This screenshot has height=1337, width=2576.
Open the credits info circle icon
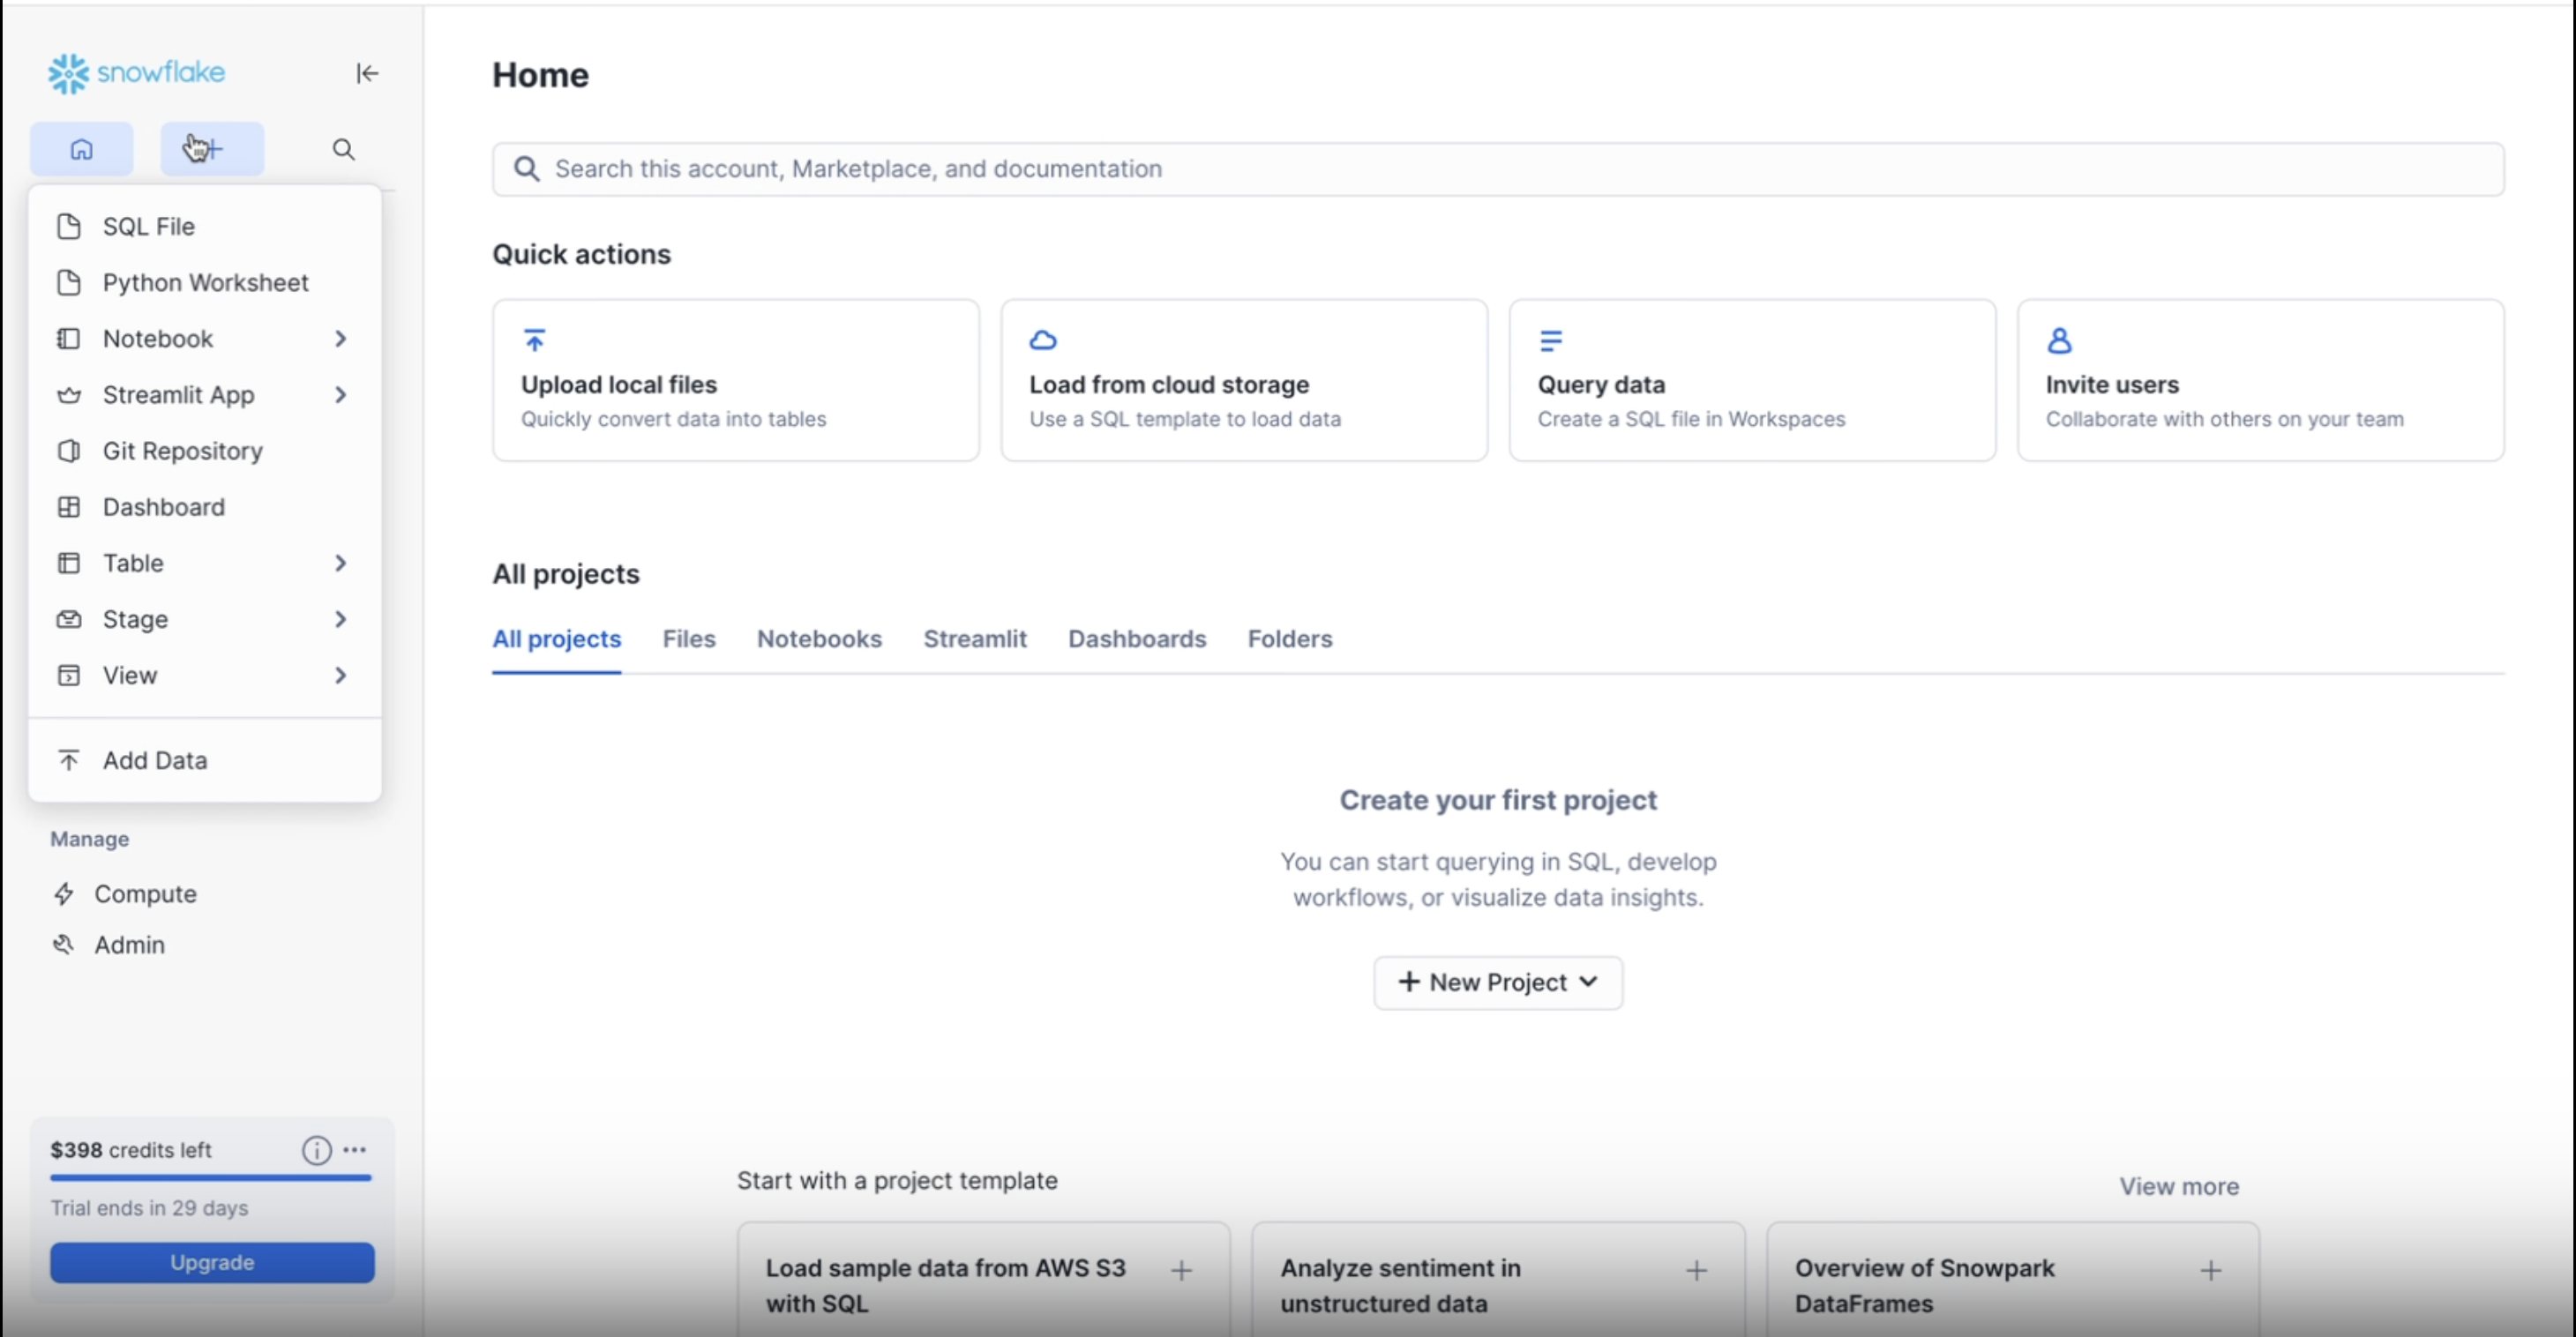point(316,1150)
